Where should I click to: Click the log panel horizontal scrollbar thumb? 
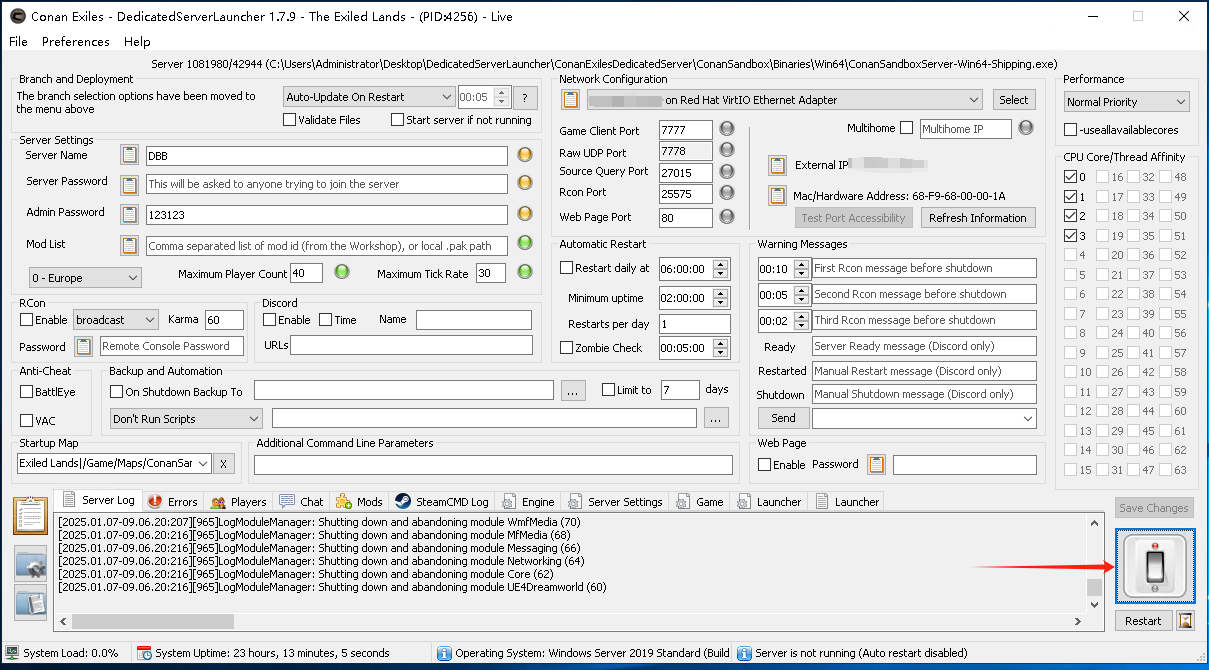[153, 621]
